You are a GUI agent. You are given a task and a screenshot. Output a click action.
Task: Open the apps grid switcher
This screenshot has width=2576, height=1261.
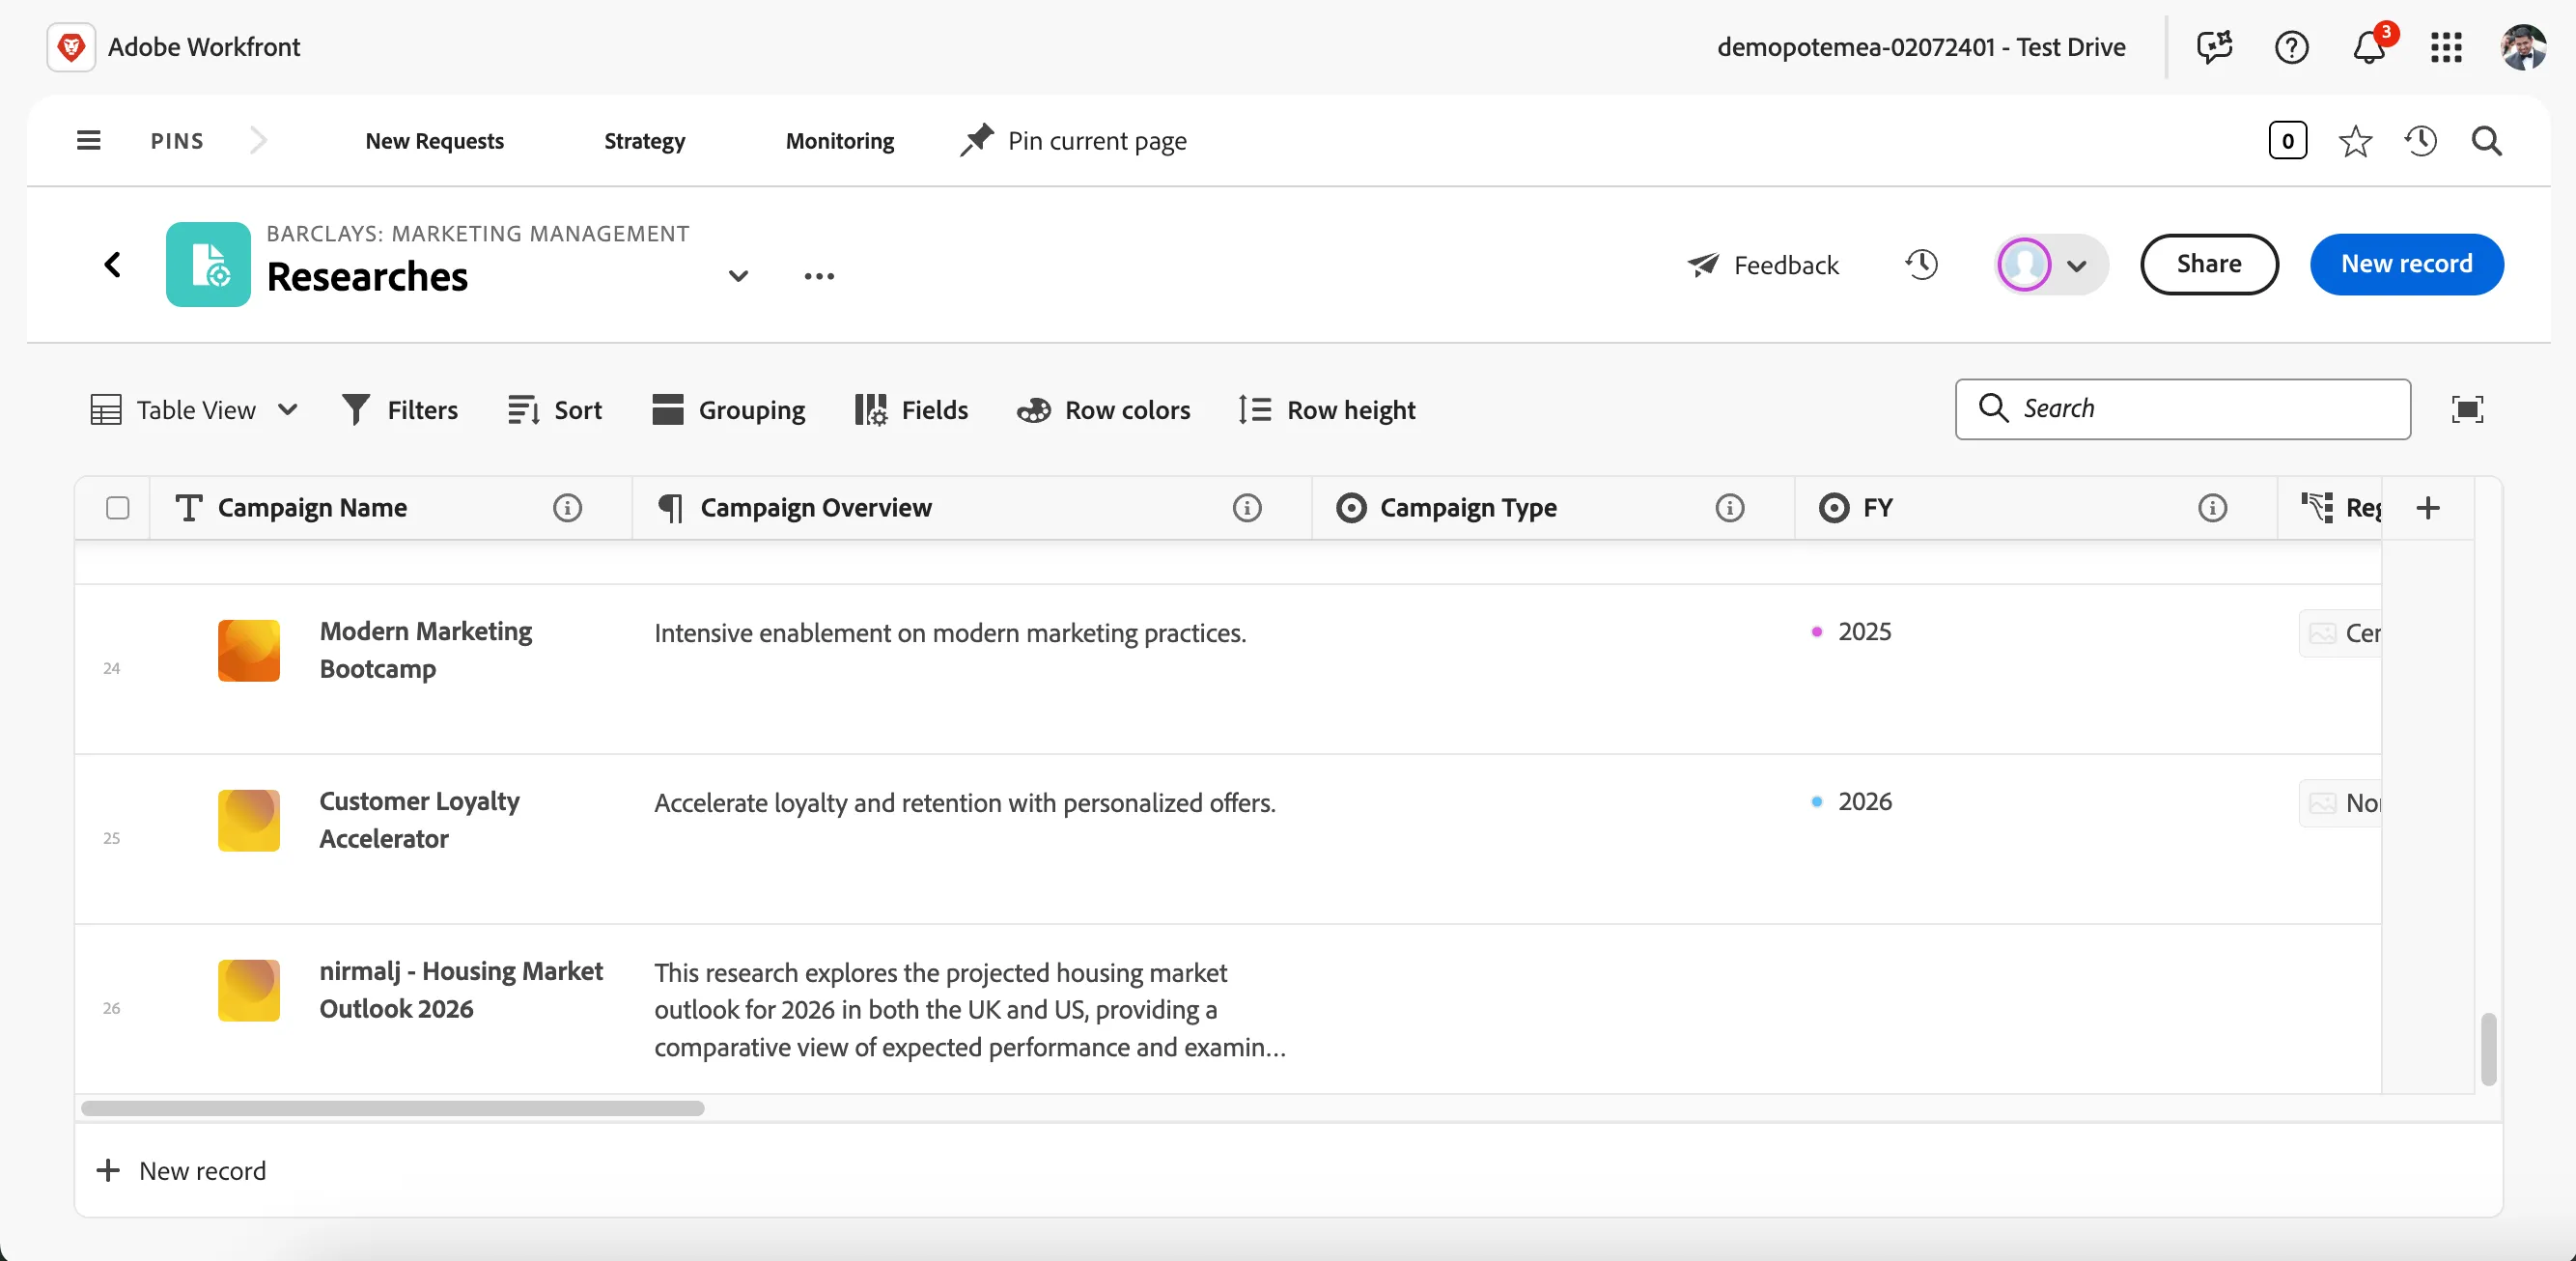[x=2446, y=47]
